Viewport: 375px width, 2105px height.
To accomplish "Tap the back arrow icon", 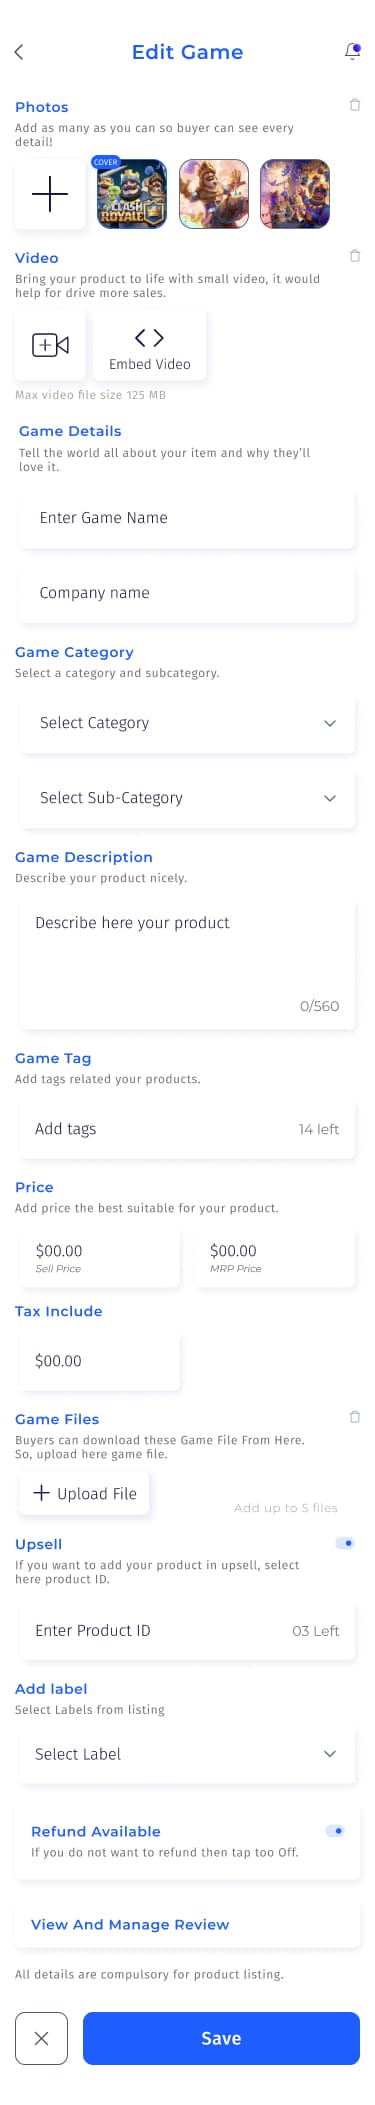I will [19, 52].
